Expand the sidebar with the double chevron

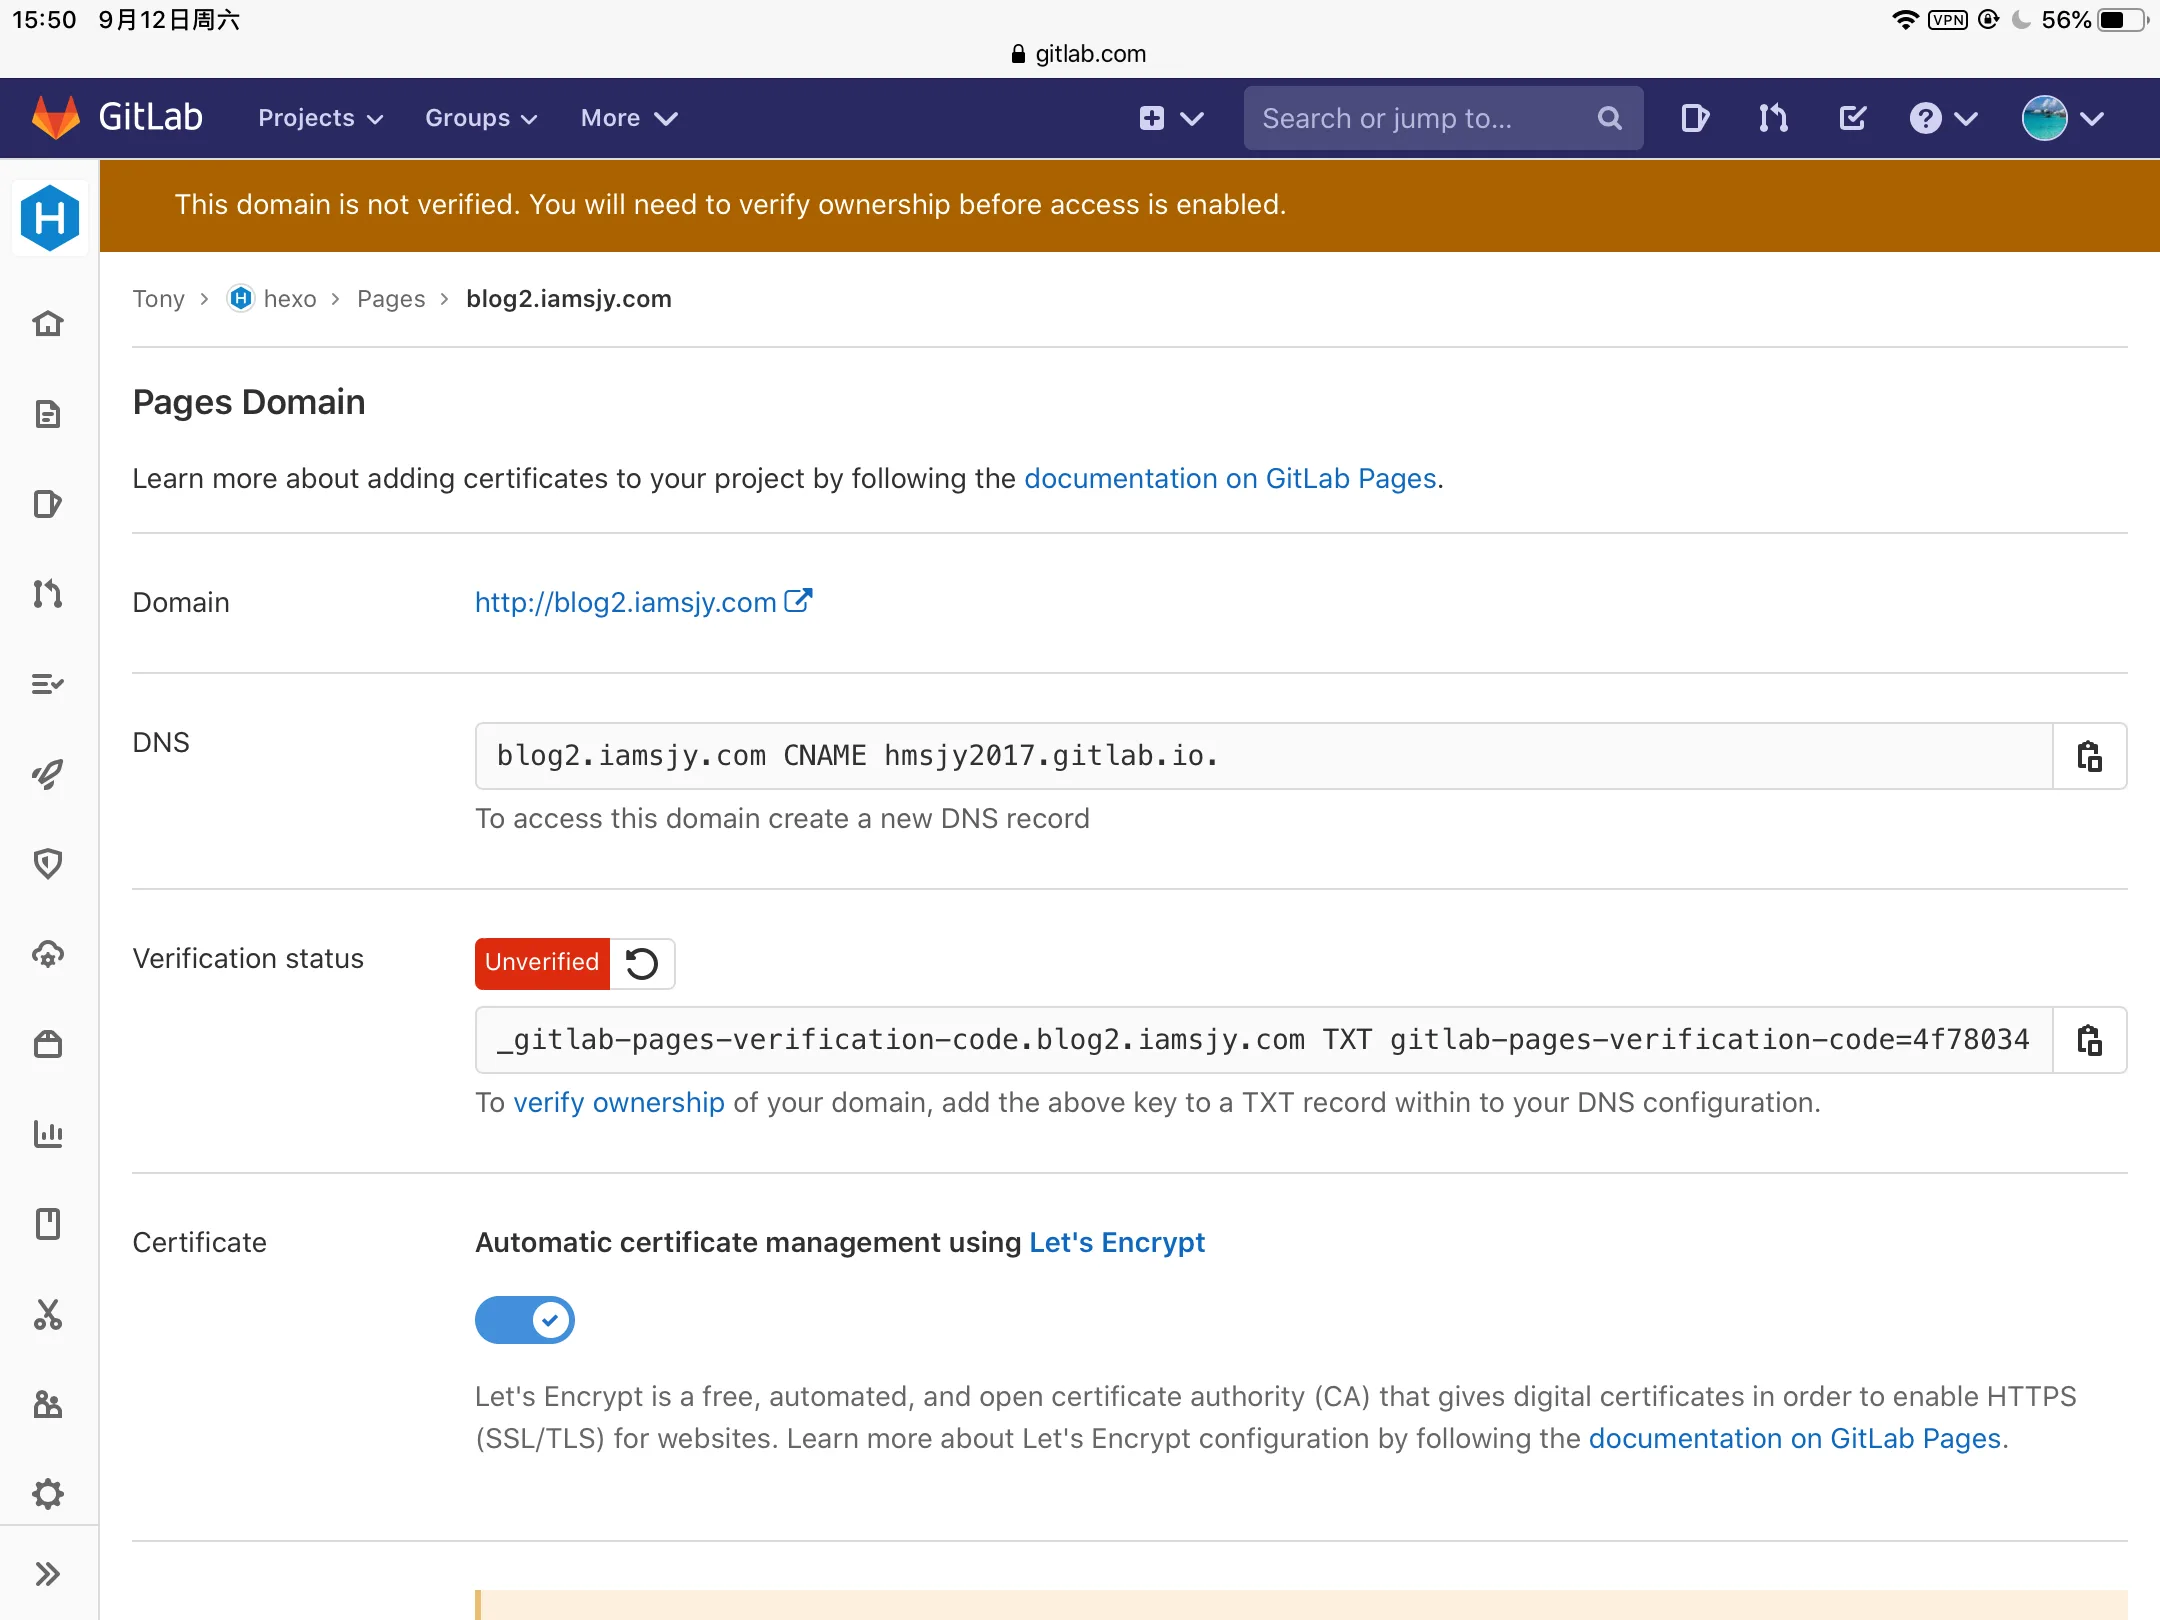pyautogui.click(x=48, y=1574)
